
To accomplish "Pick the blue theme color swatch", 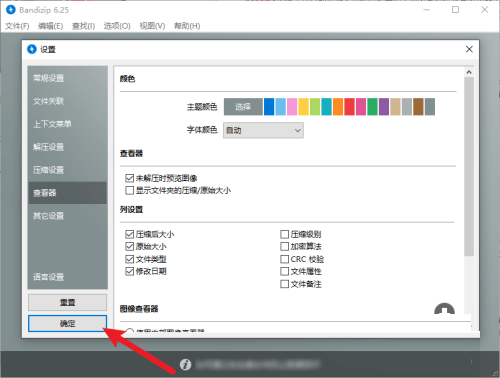I will tap(269, 107).
